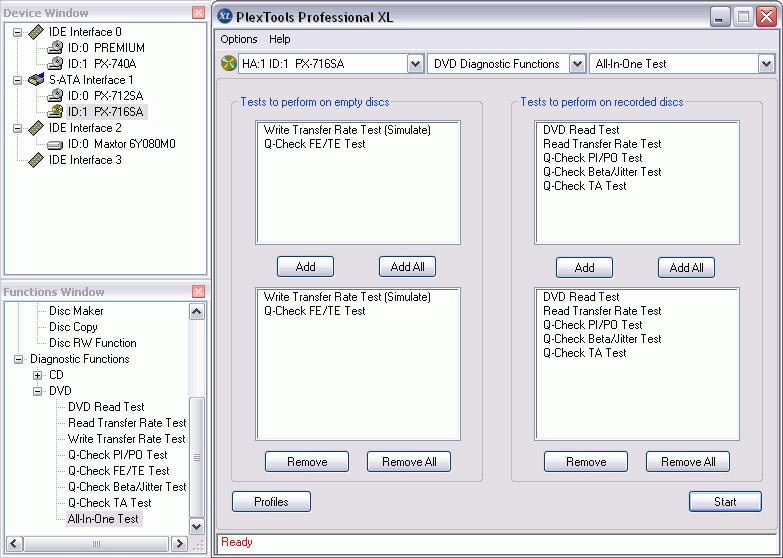
Task: Expand the CD diagnostic functions node
Action: (37, 375)
